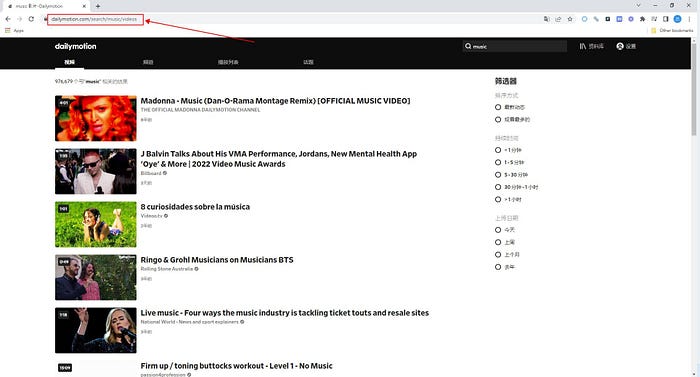The width and height of the screenshot is (700, 377).
Task: Open Live music - Four ways title link
Action: point(284,313)
